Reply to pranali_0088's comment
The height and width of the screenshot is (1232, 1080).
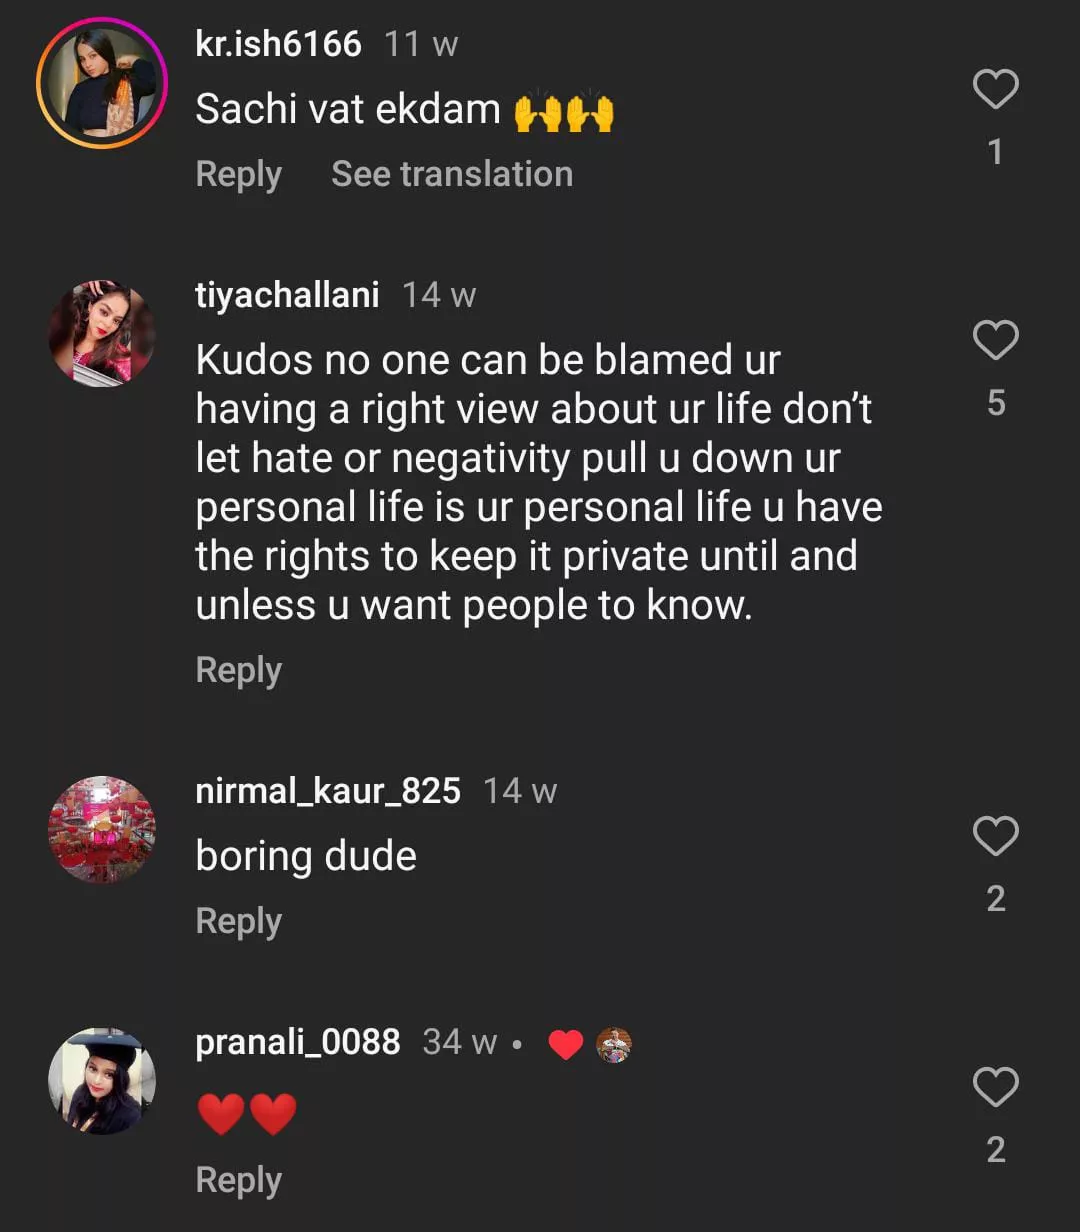pyautogui.click(x=238, y=1180)
